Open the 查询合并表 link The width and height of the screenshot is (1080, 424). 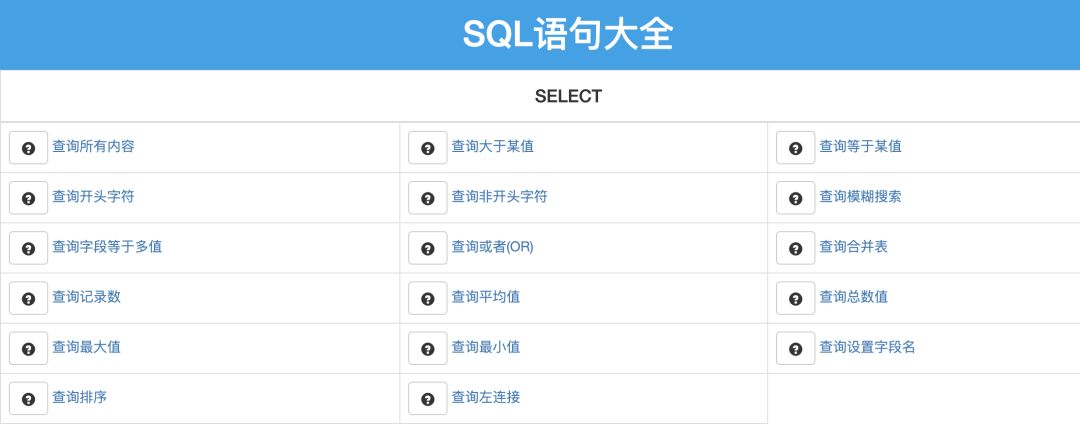(x=853, y=246)
